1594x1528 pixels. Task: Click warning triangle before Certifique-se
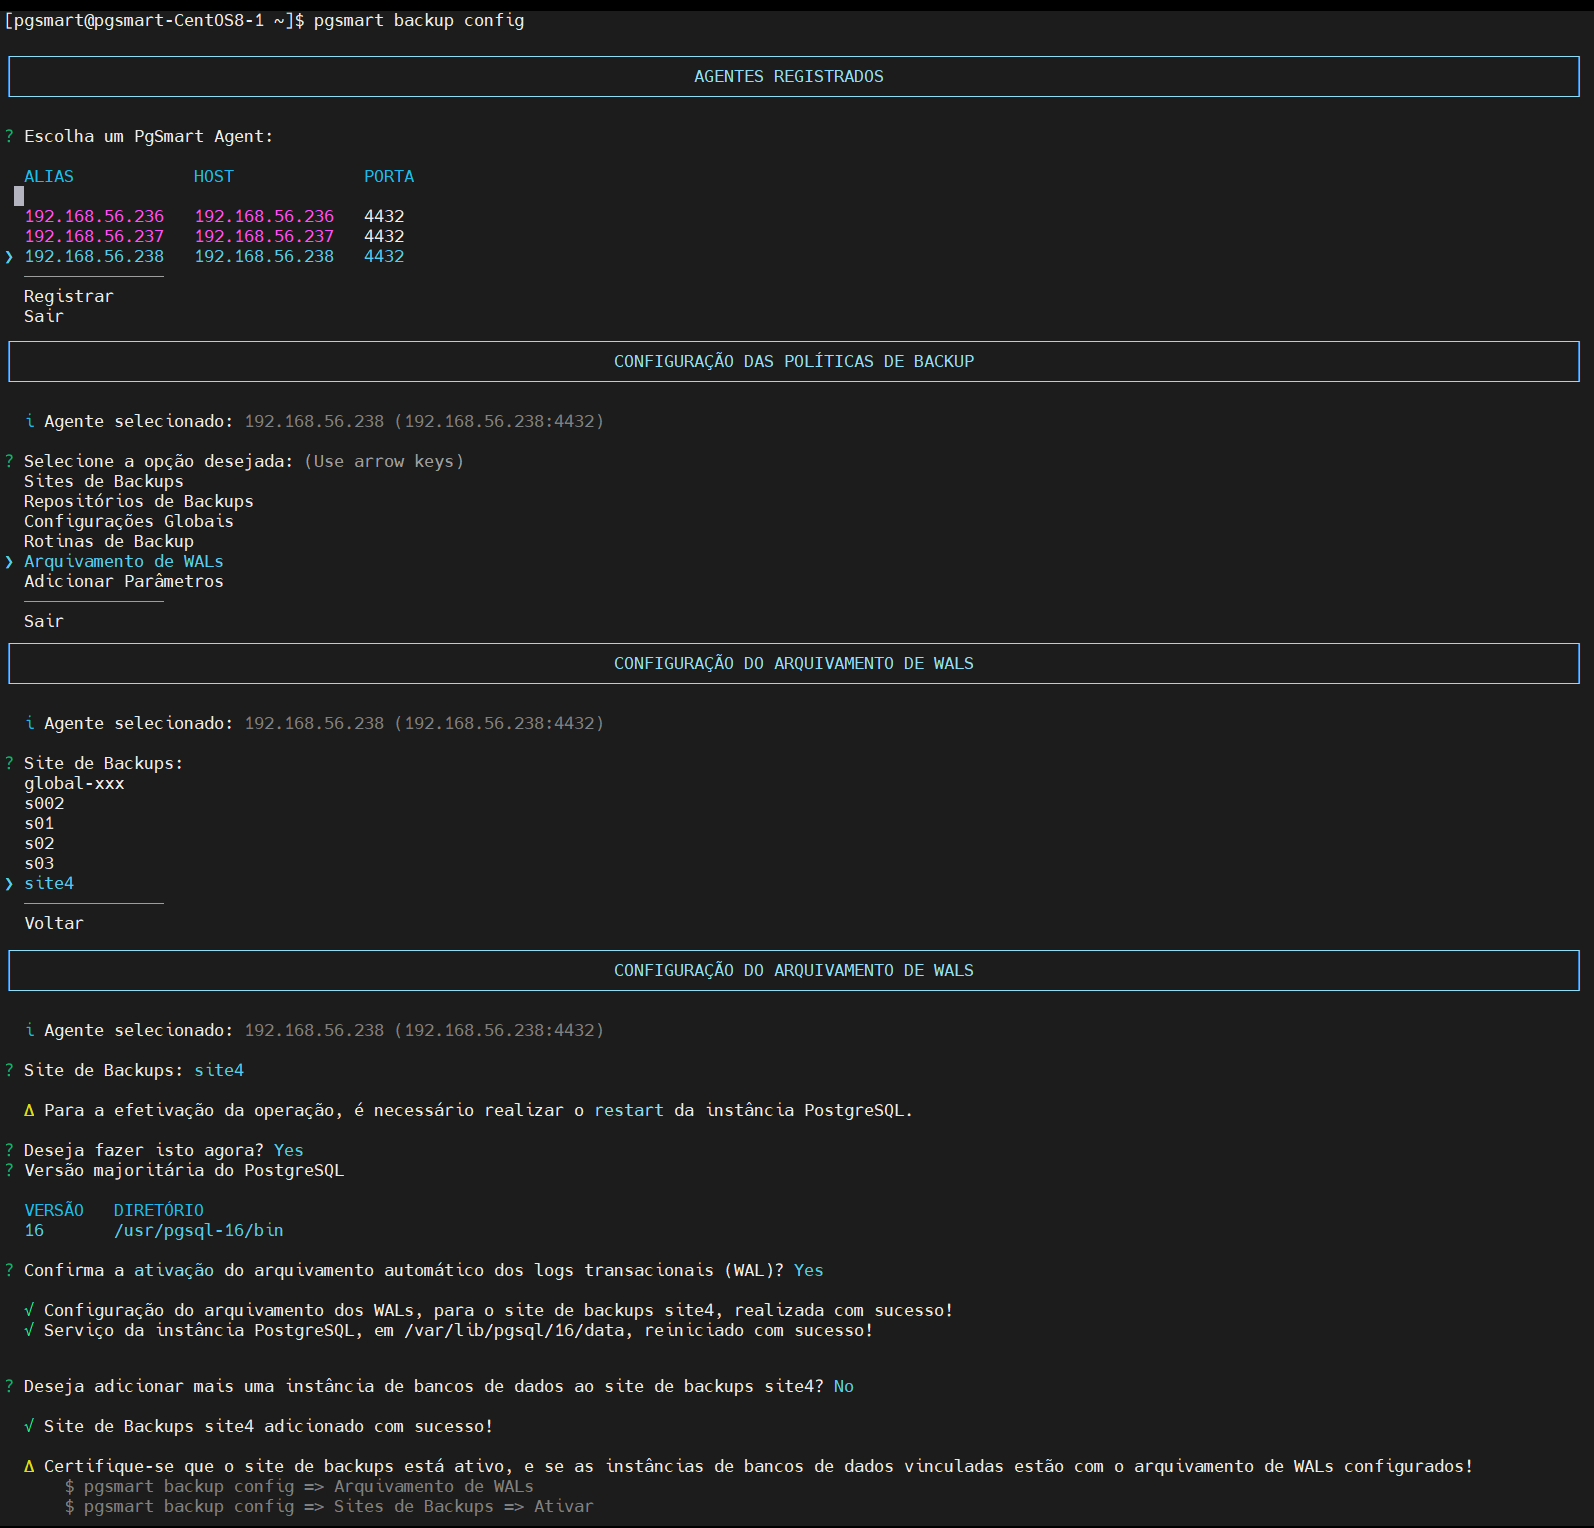29,1466
